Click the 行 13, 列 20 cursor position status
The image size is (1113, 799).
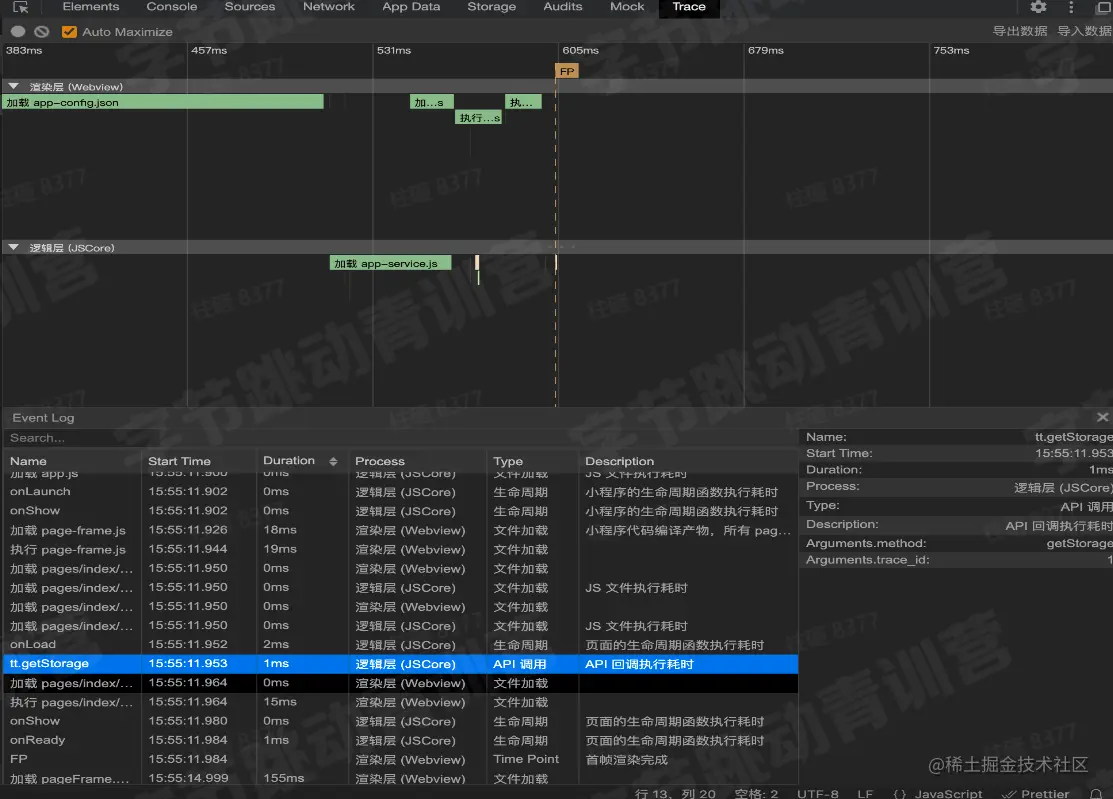[x=675, y=793]
